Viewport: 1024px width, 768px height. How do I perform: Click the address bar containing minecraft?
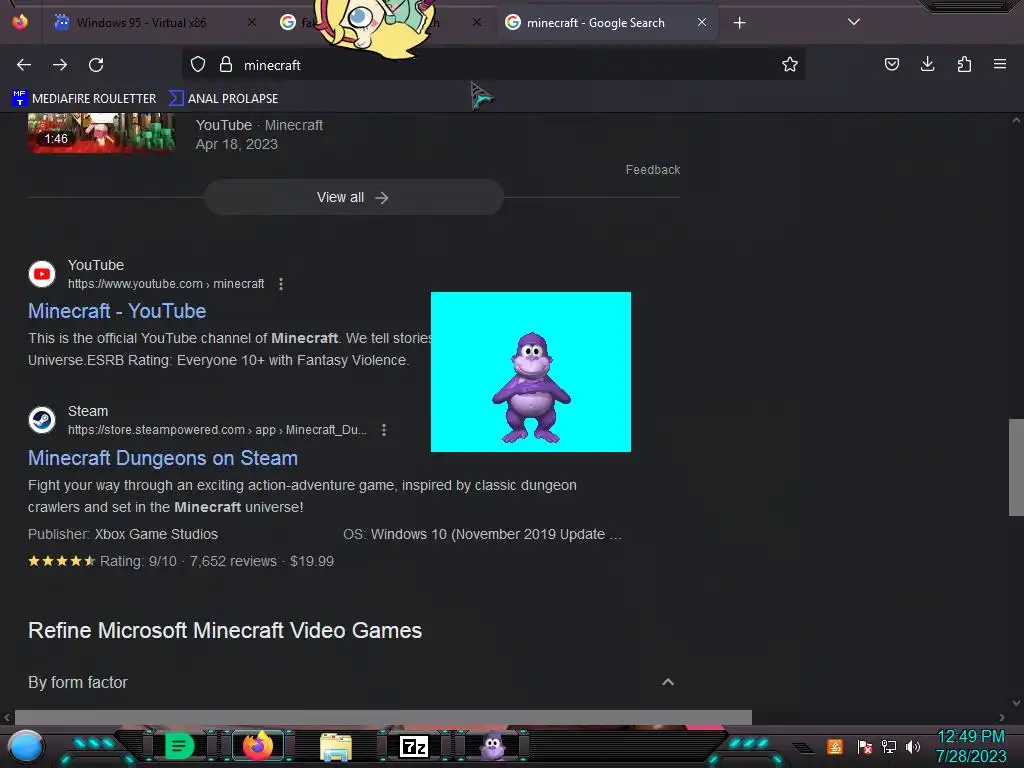[493, 65]
